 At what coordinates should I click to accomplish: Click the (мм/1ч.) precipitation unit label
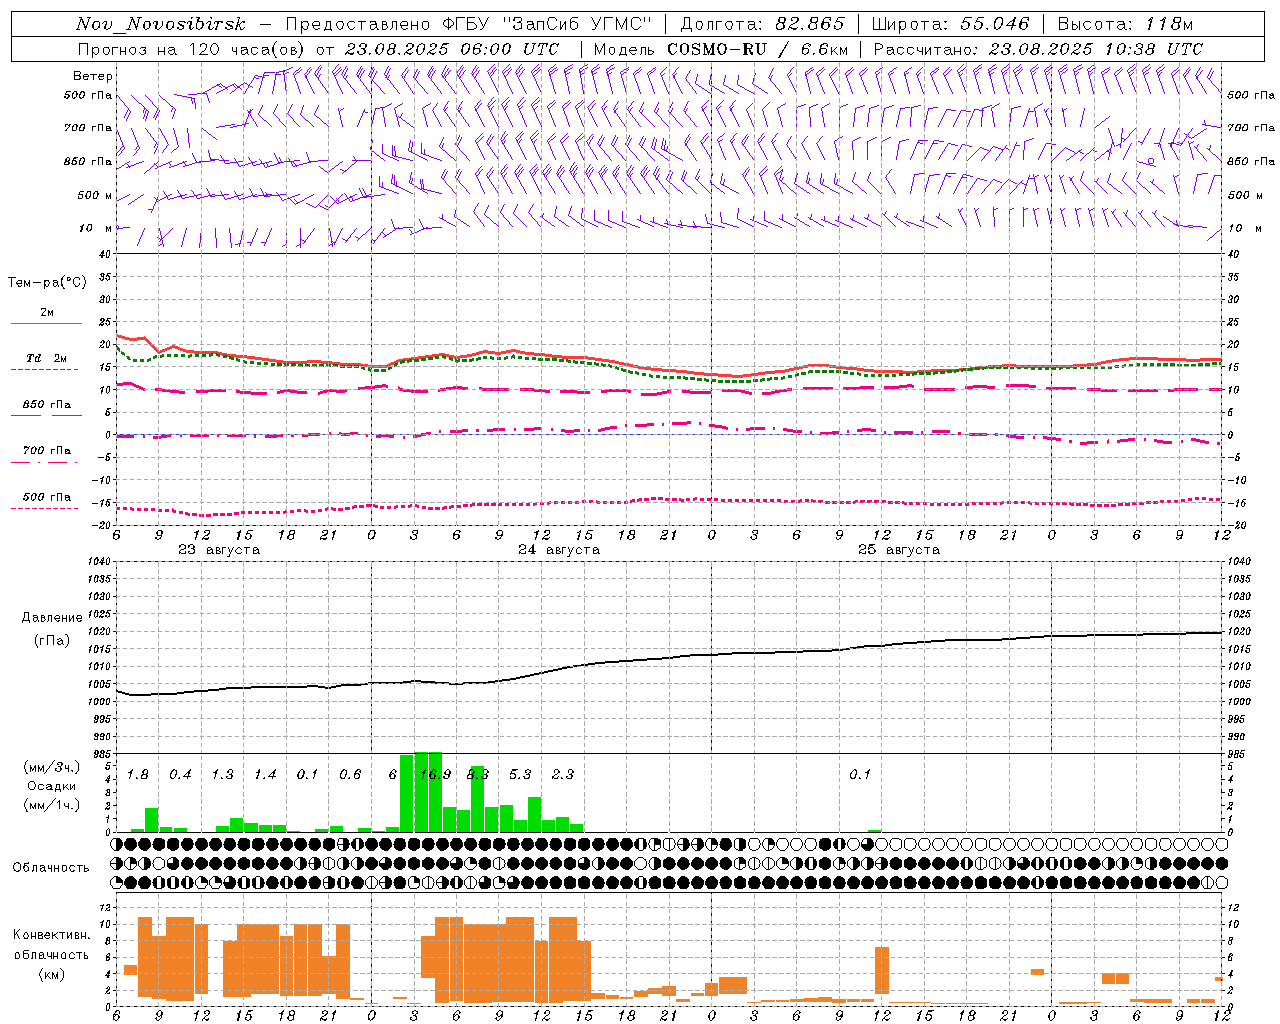[x=52, y=805]
